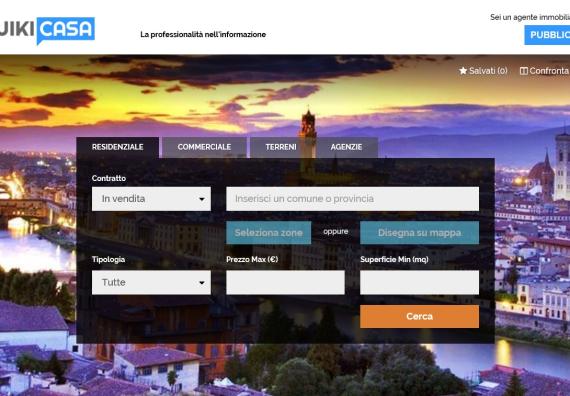Viewport: 570px width, 396px height.
Task: Open the Salvati (0) saved listings link
Action: (x=483, y=71)
